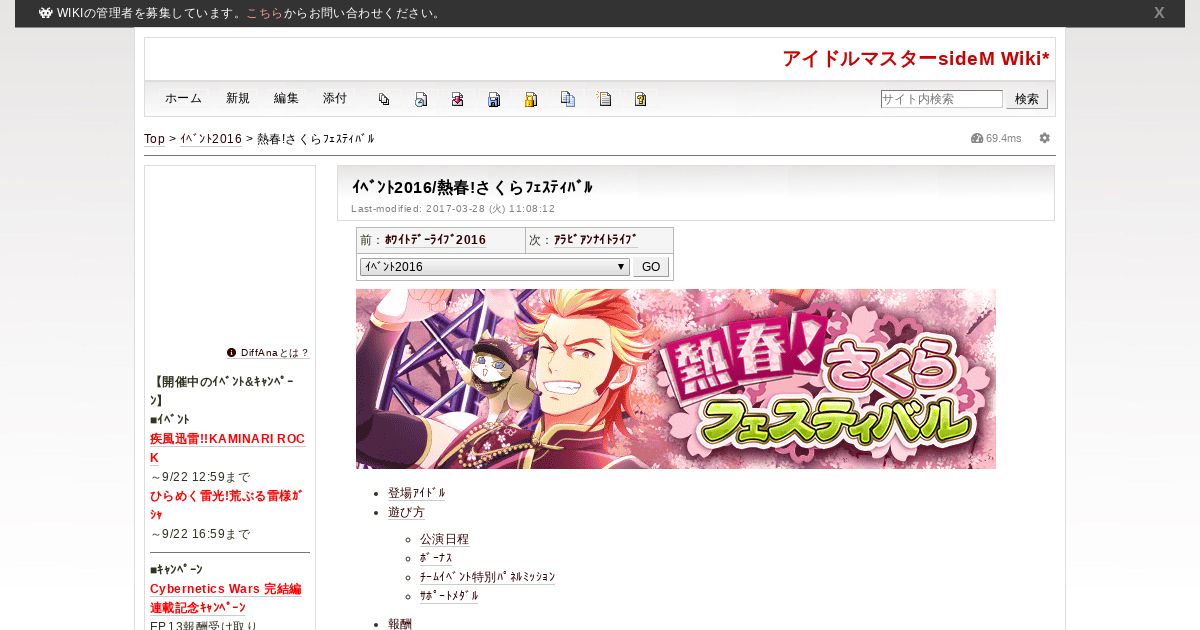The height and width of the screenshot is (630, 1200).
Task: Jump to ﾁｰﾑｲﾍﾞﾝﾄ特別ﾊﾟﾈﾙﾐｯｼｮﾝ subsection
Action: 487,577
